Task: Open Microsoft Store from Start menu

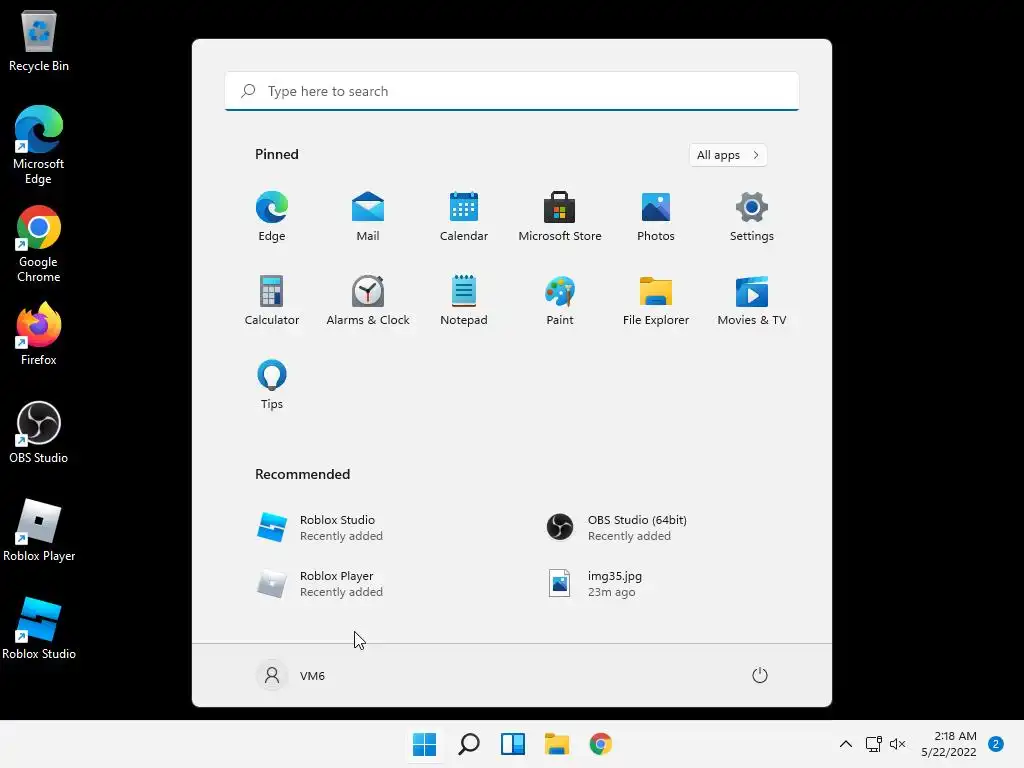Action: pyautogui.click(x=560, y=217)
